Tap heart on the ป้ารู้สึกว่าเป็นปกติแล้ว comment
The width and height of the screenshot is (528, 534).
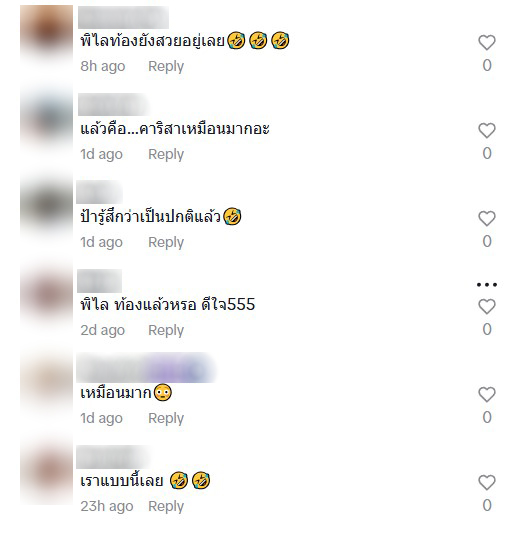pos(487,218)
